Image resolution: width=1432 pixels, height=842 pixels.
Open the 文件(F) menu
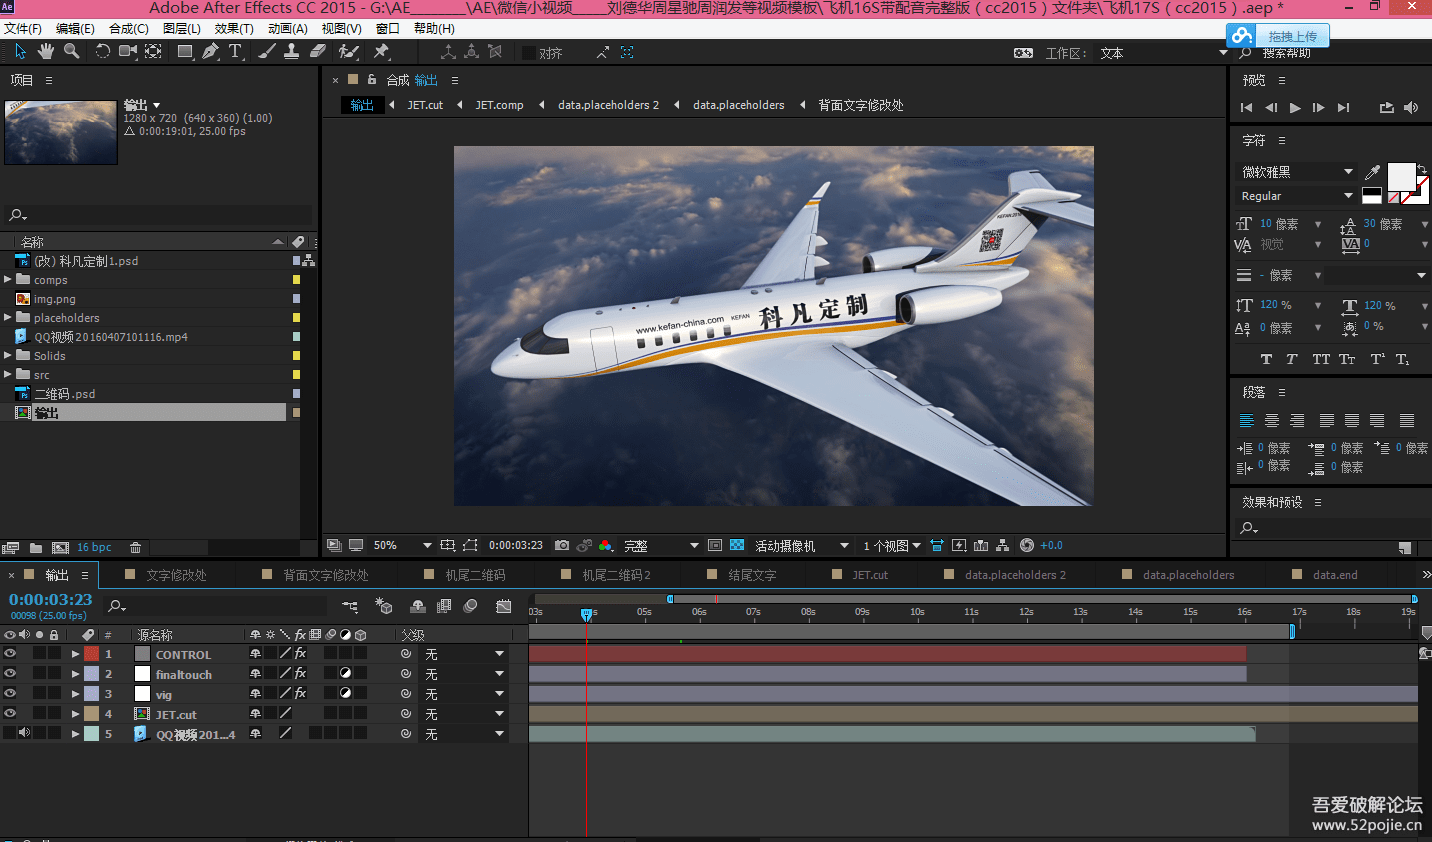tap(23, 29)
